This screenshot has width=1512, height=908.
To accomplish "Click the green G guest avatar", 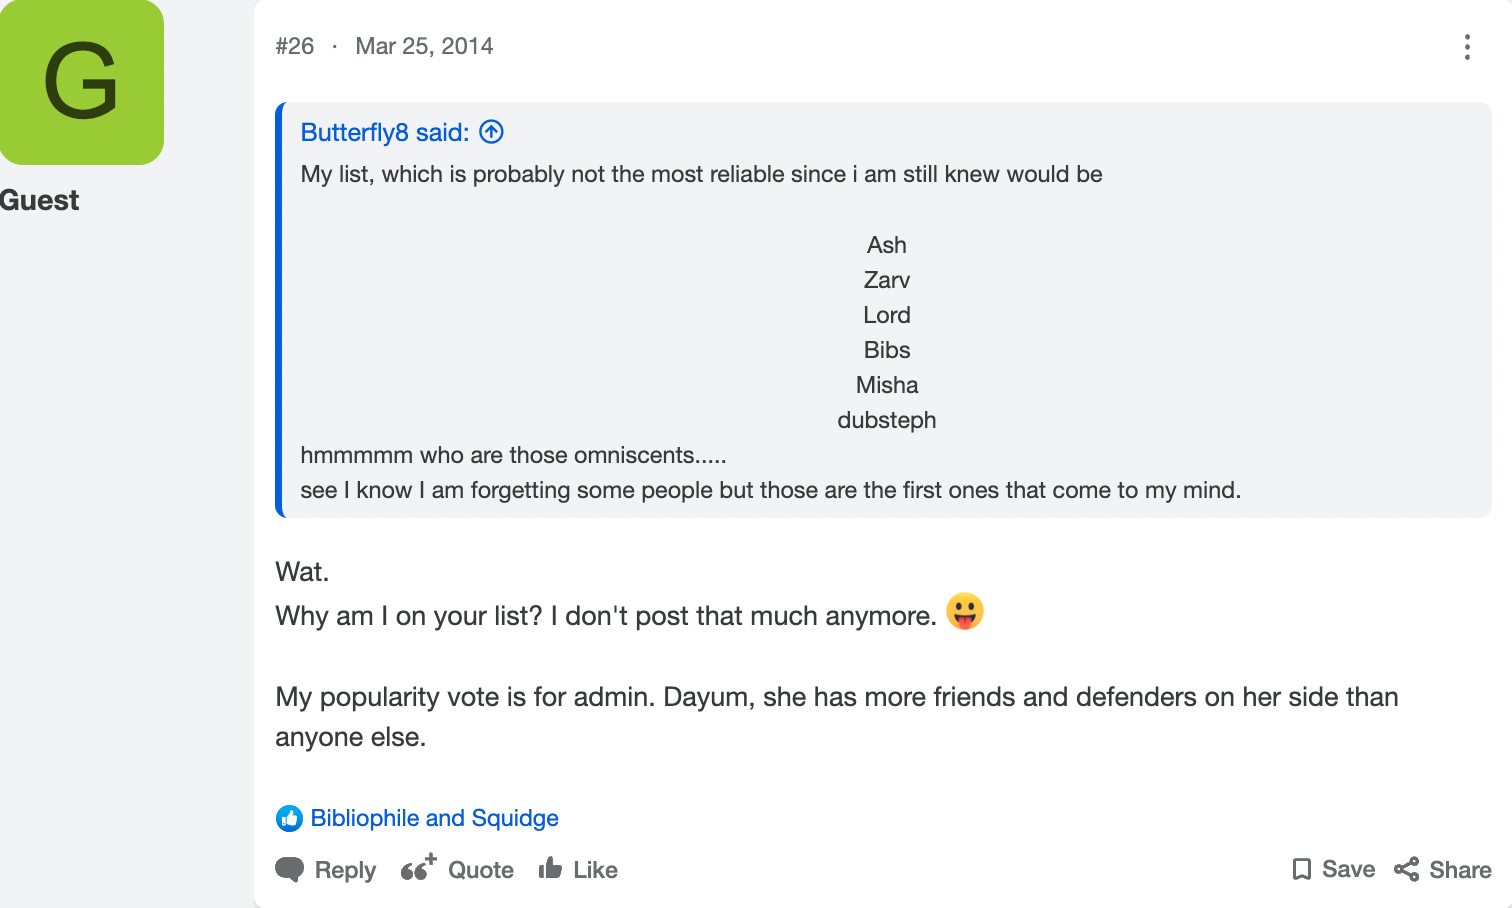I will [x=82, y=82].
